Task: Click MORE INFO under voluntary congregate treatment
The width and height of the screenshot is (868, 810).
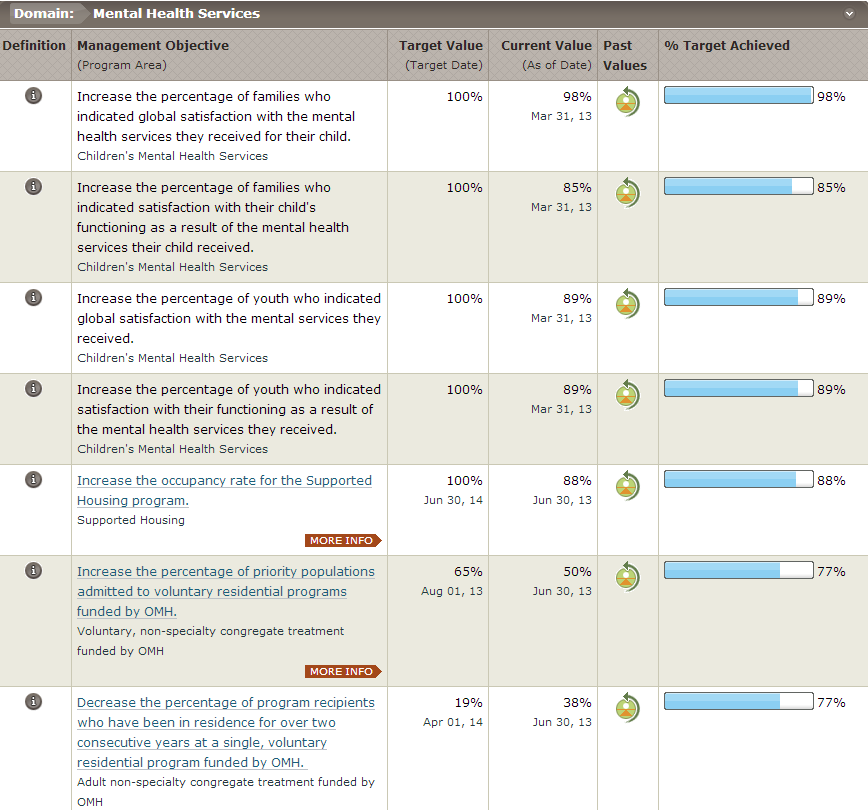Action: point(343,672)
